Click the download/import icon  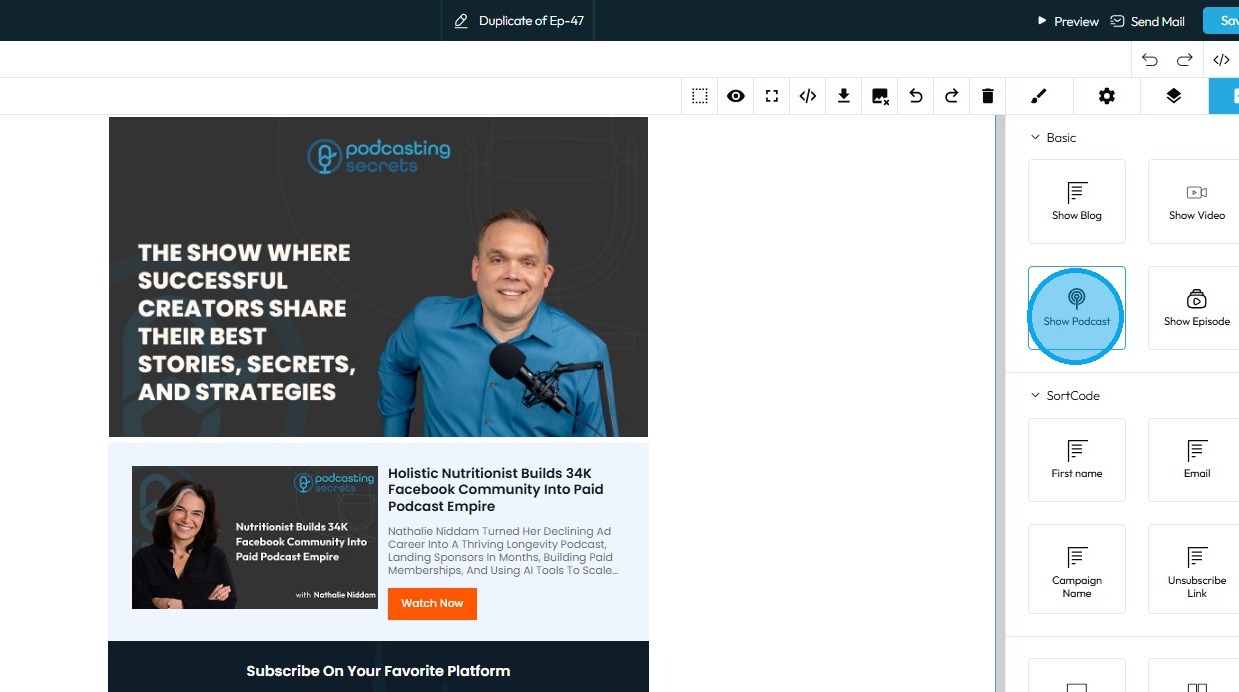pos(844,96)
